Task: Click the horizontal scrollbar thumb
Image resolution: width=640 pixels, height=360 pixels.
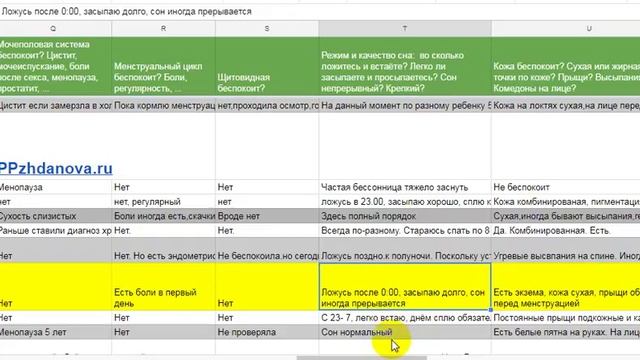Action: pos(362,358)
